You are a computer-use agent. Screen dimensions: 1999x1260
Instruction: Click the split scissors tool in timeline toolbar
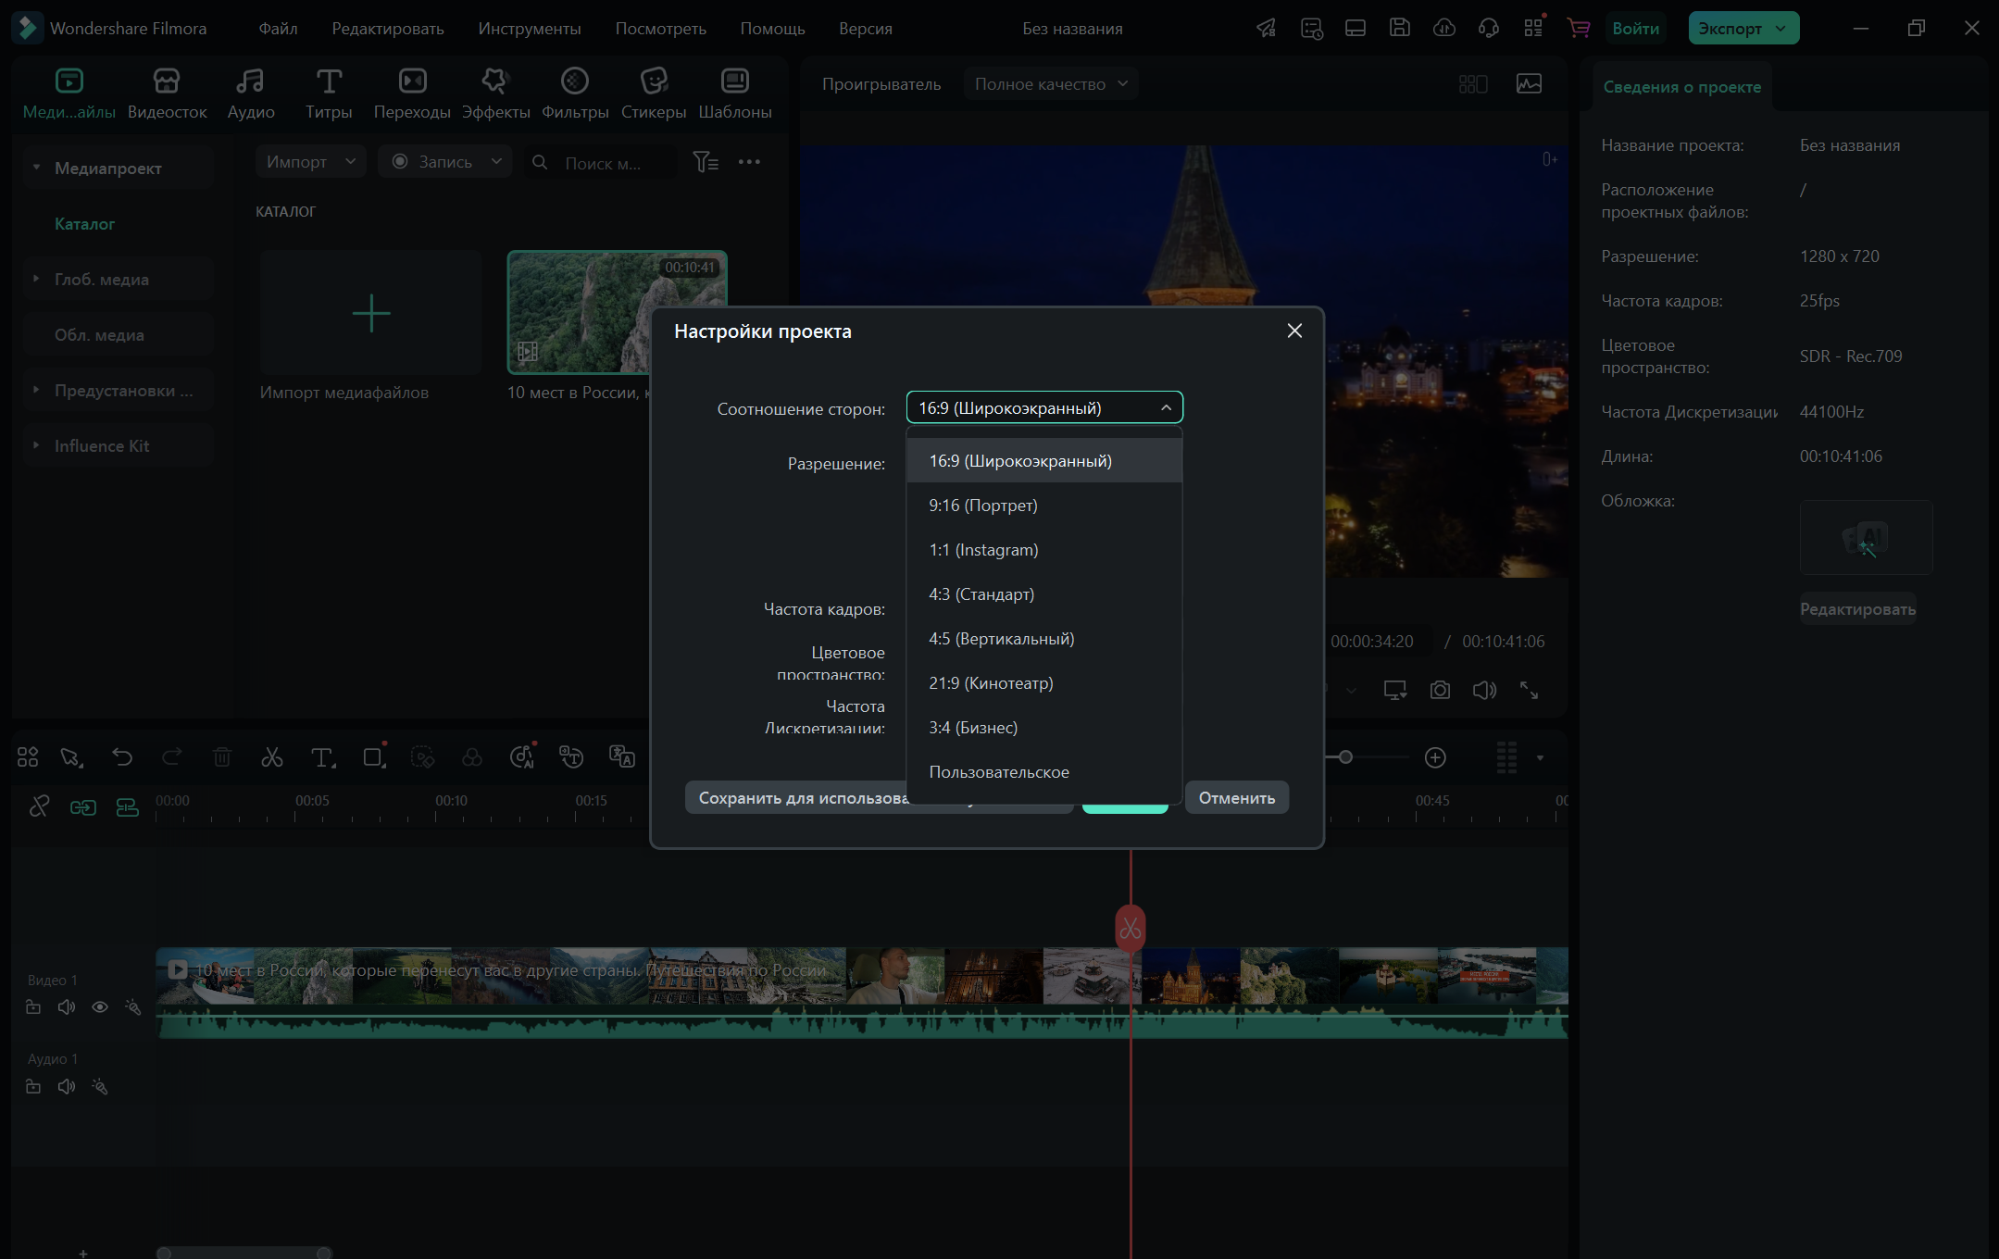272,758
